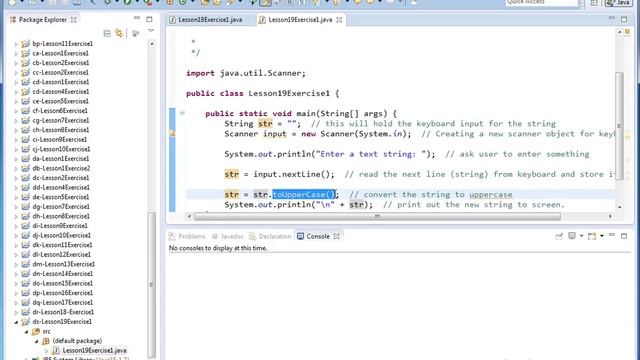Close the Lesson19Exercise1.java editor tab
The height and width of the screenshot is (360, 640).
pyautogui.click(x=339, y=20)
